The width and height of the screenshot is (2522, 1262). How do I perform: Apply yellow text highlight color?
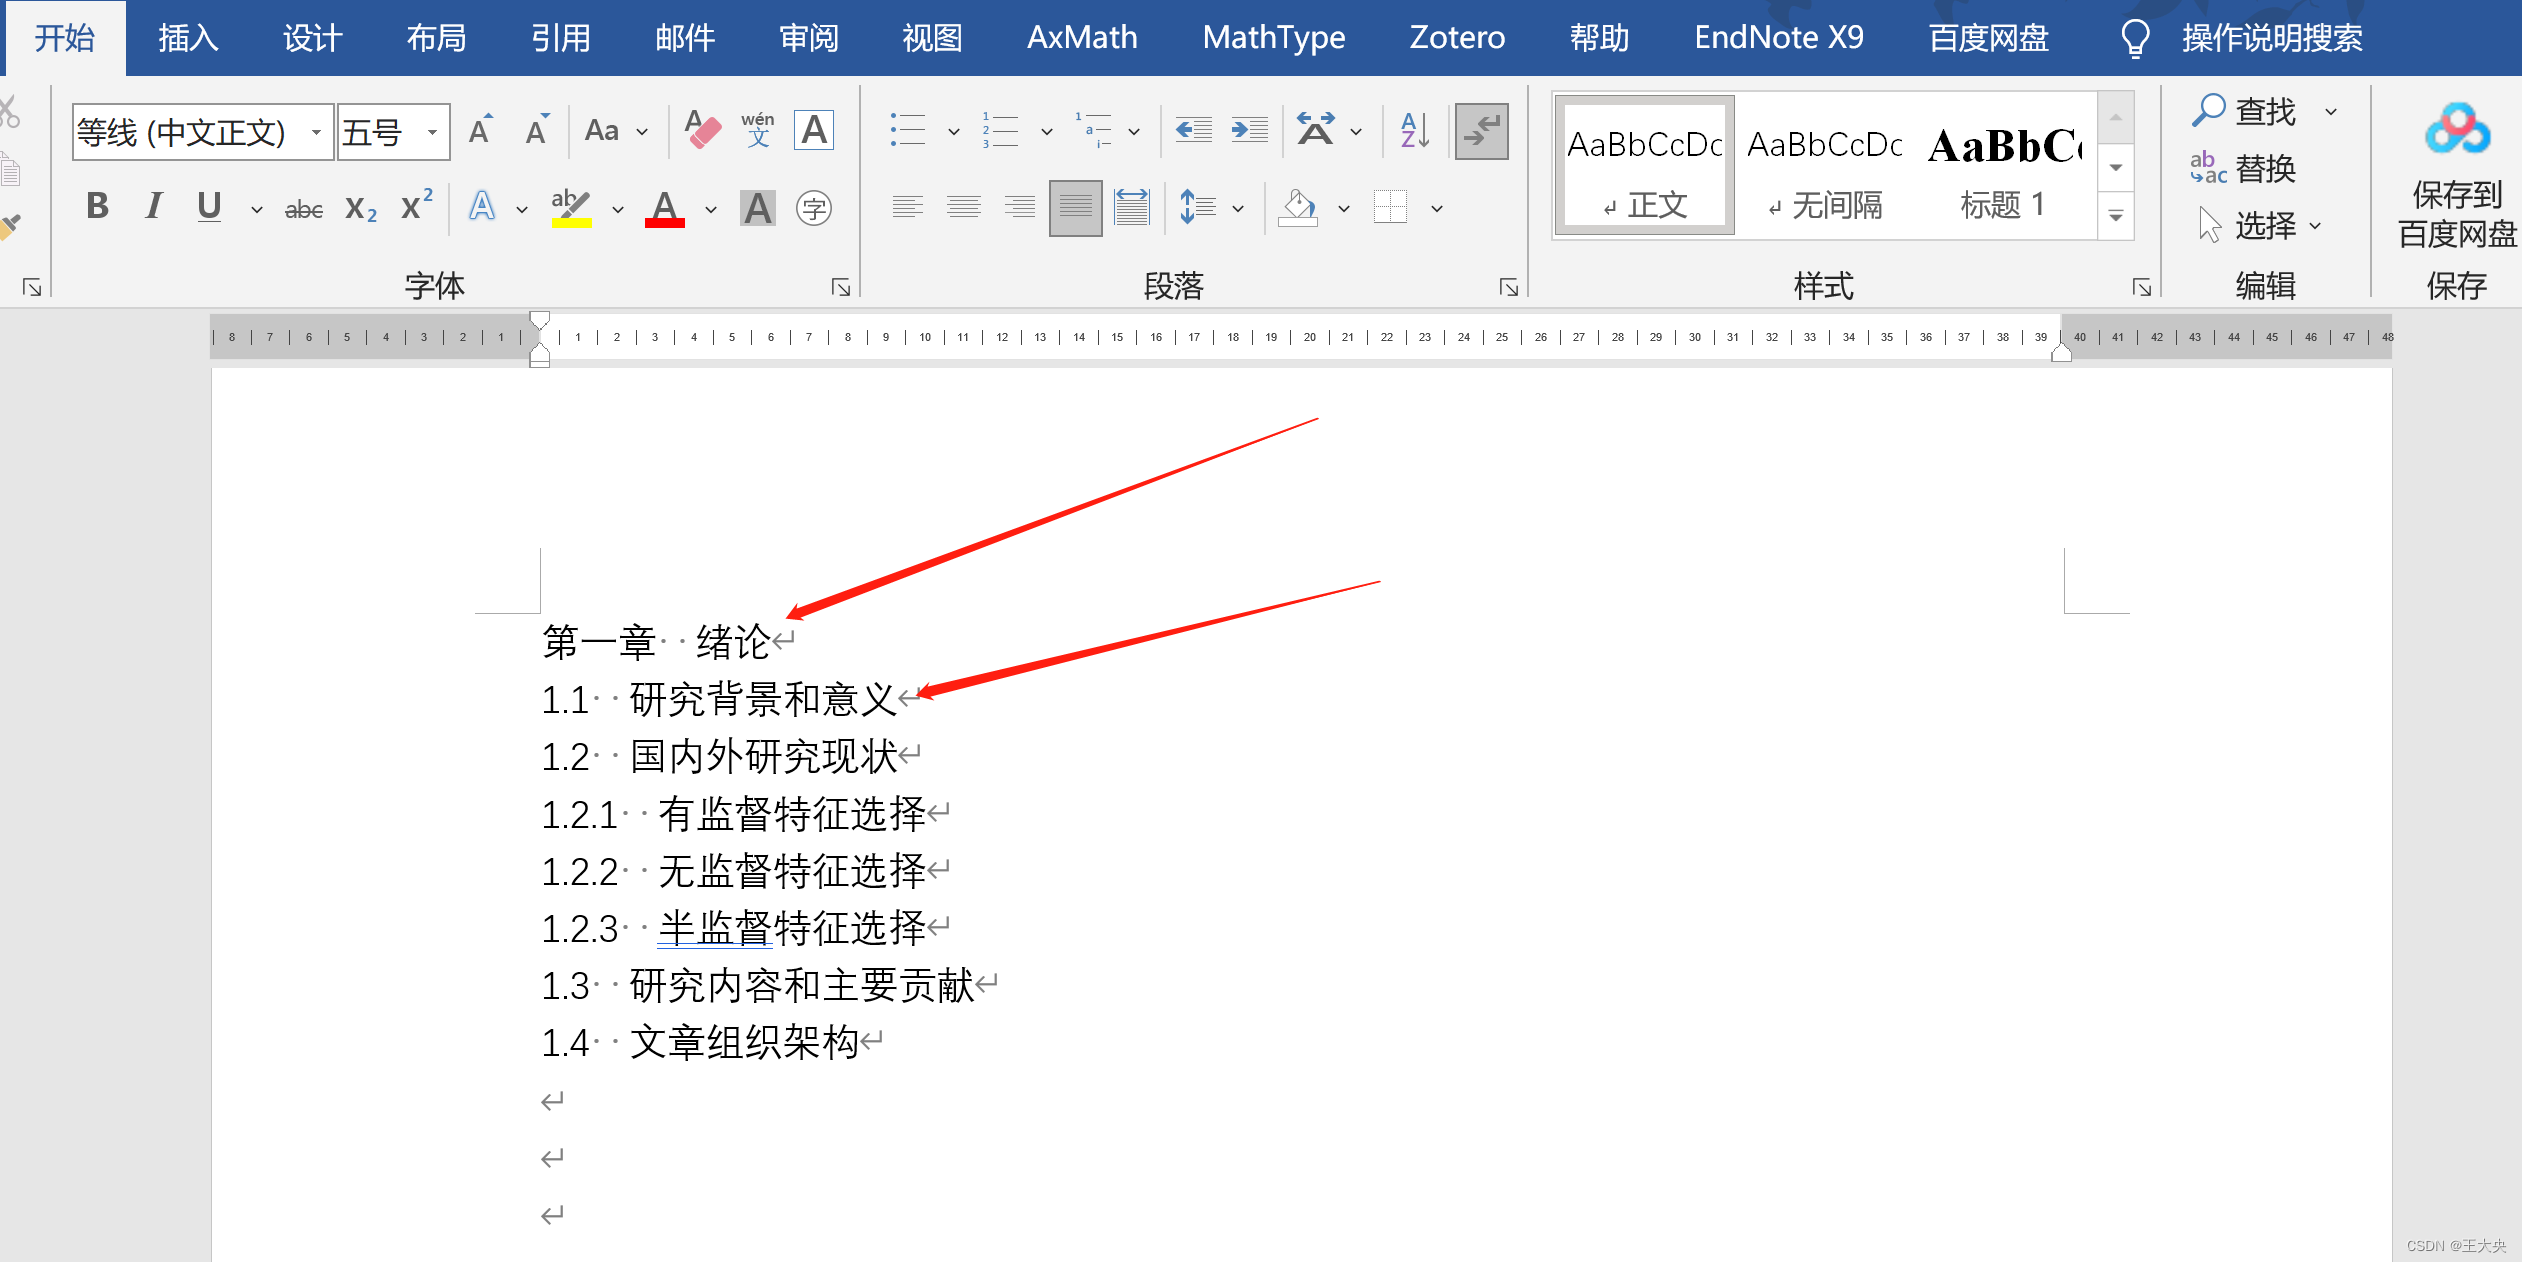pos(571,208)
